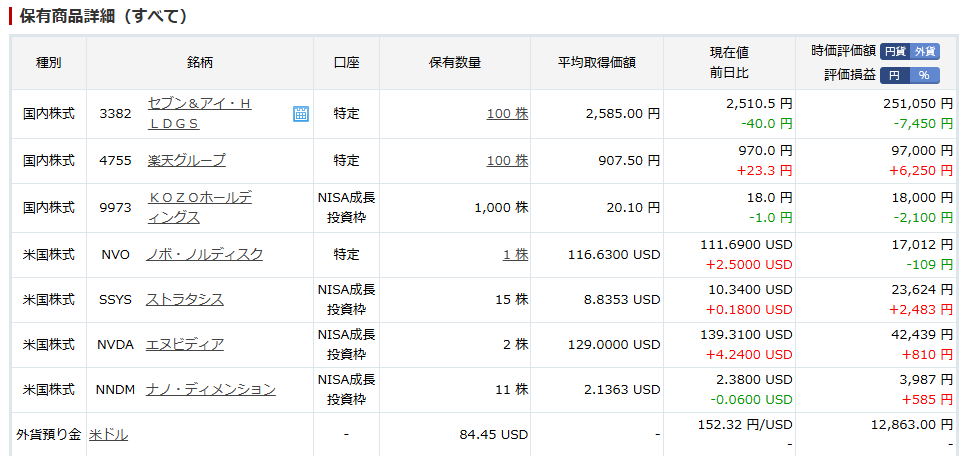Select 84.45 USD deposit amount
968x456 pixels.
pyautogui.click(x=494, y=434)
